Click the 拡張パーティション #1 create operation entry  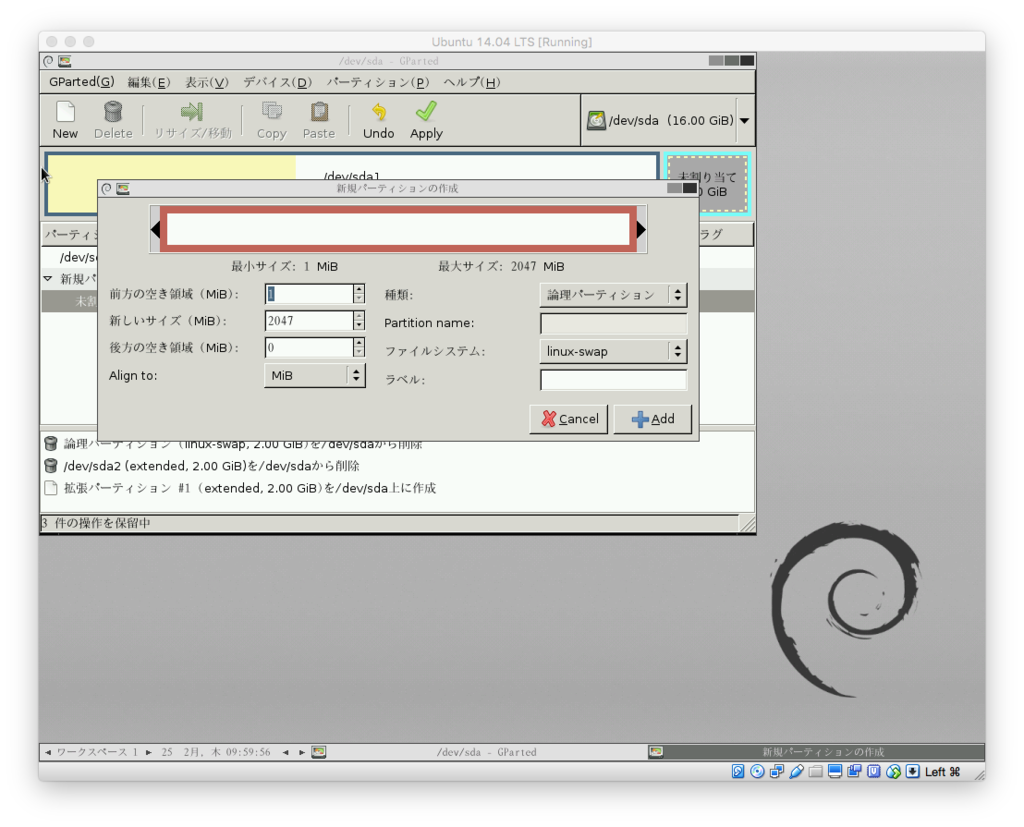tap(249, 488)
